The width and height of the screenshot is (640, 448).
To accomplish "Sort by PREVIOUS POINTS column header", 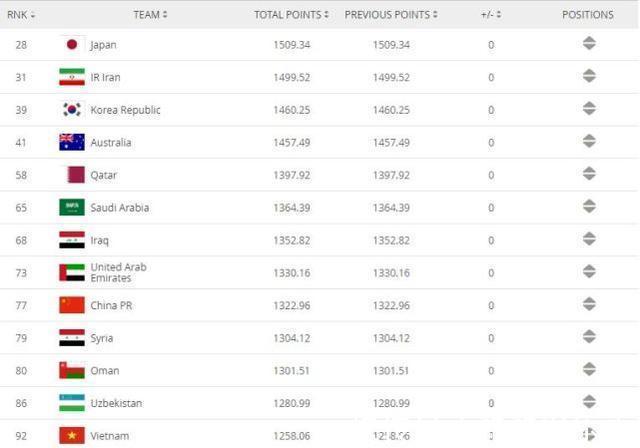I will pyautogui.click(x=391, y=15).
